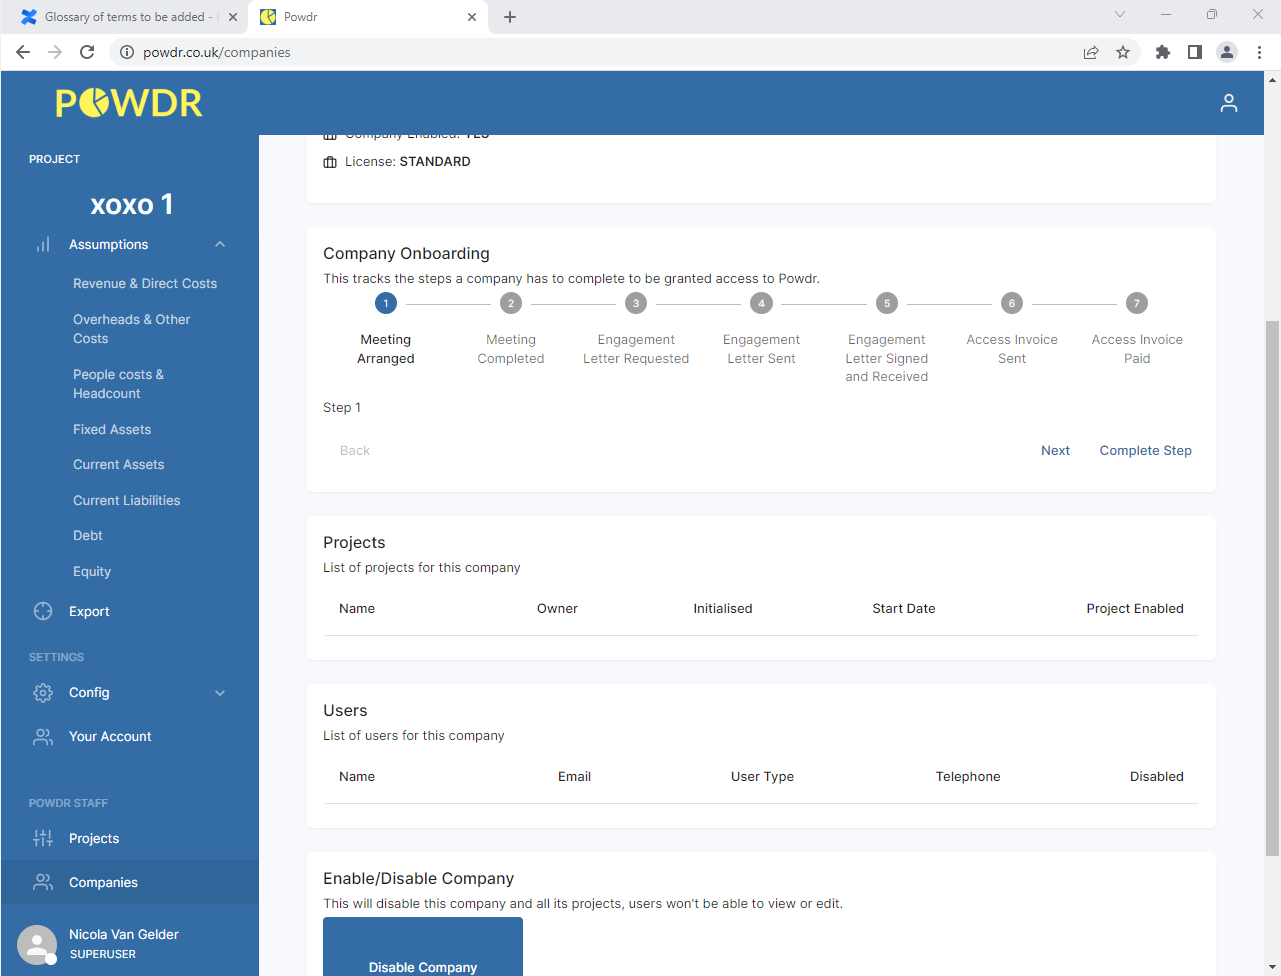Click Complete Step for the onboarding

1145,450
